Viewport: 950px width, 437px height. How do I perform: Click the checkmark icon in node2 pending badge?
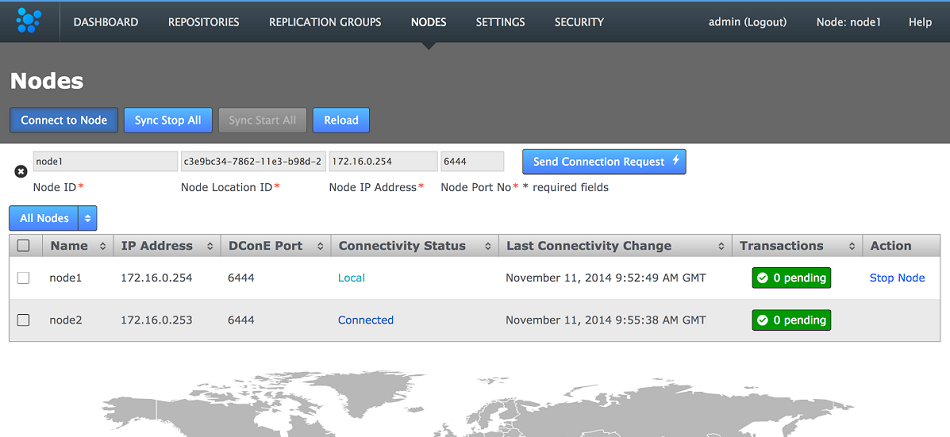pyautogui.click(x=763, y=320)
